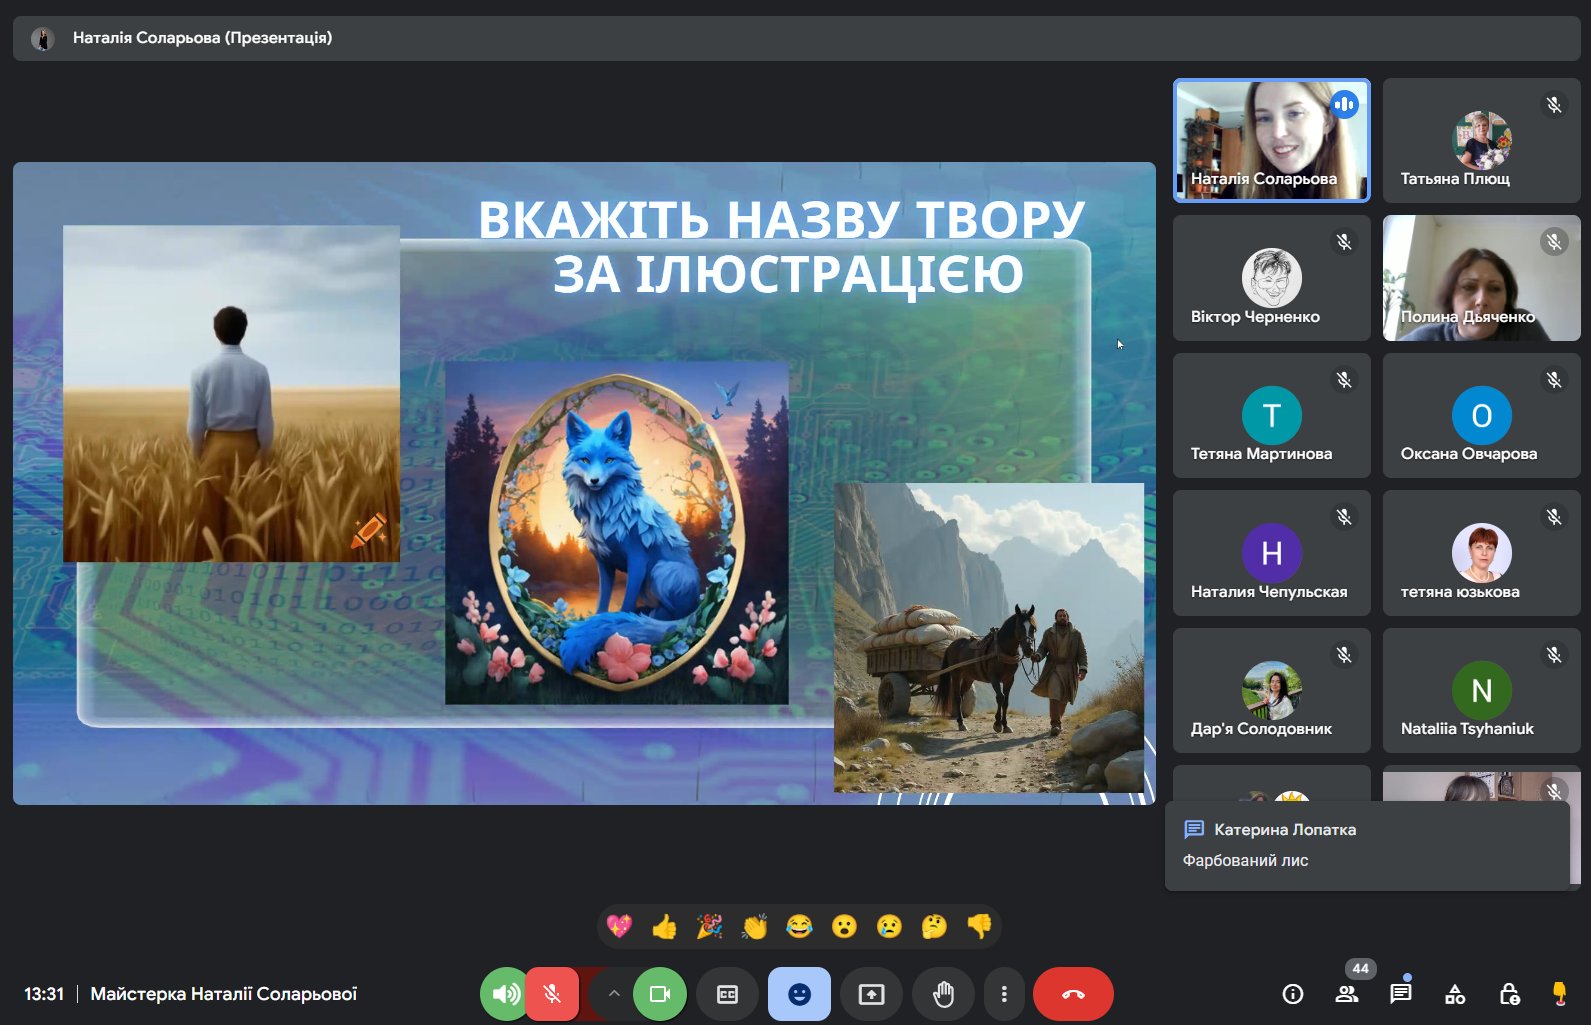The height and width of the screenshot is (1025, 1591).
Task: Open Катерина Лопатка's chat message notification
Action: (x=1367, y=845)
